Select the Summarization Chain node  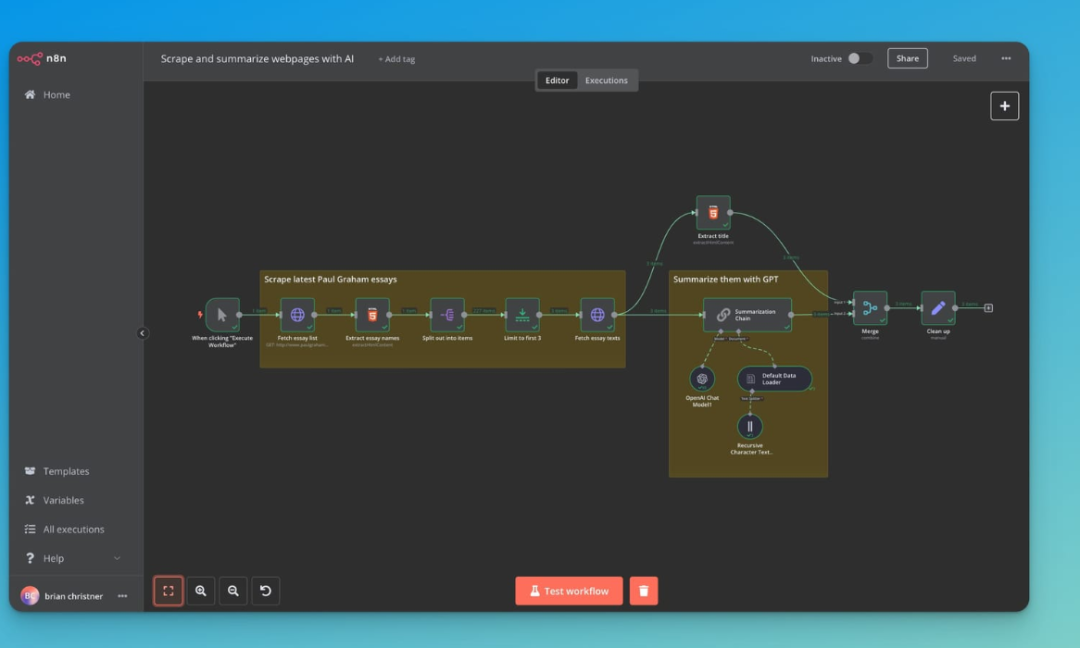pos(747,315)
